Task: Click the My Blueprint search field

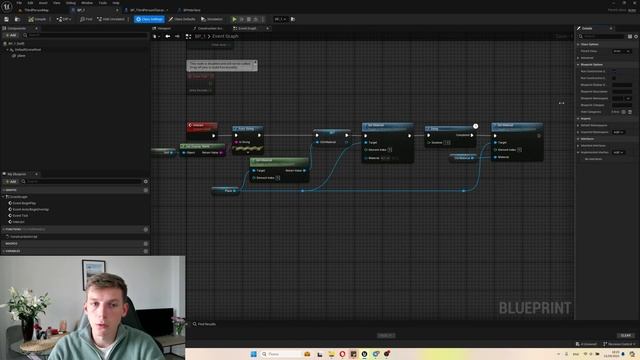Action: pos(81,182)
